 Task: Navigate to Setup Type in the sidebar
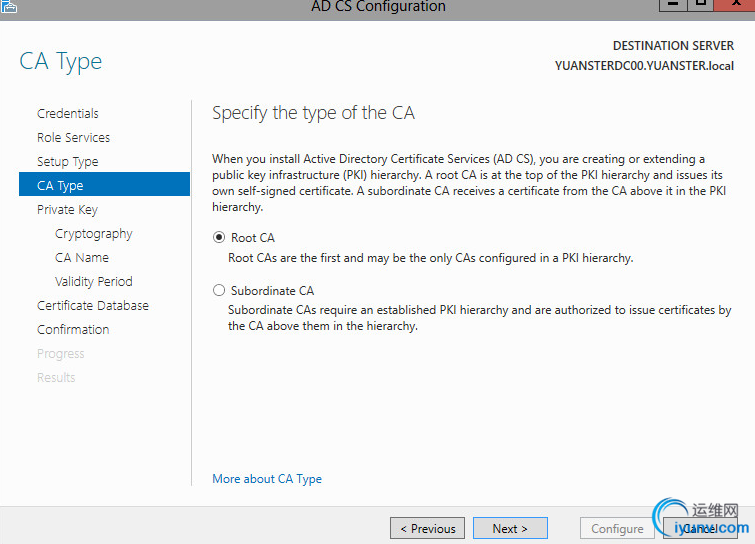tap(67, 162)
